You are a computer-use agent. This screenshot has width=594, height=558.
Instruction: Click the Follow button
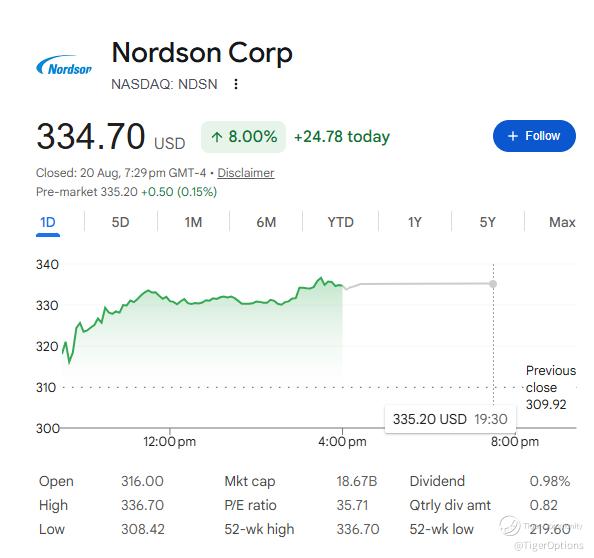pos(534,136)
